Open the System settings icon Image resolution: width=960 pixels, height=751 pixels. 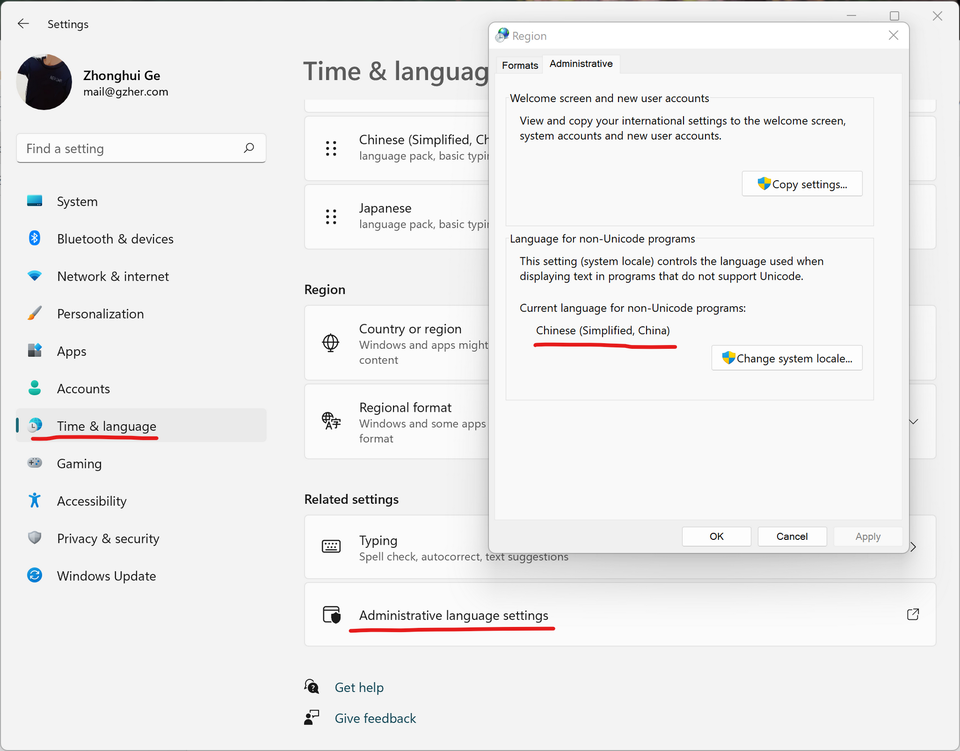point(35,201)
